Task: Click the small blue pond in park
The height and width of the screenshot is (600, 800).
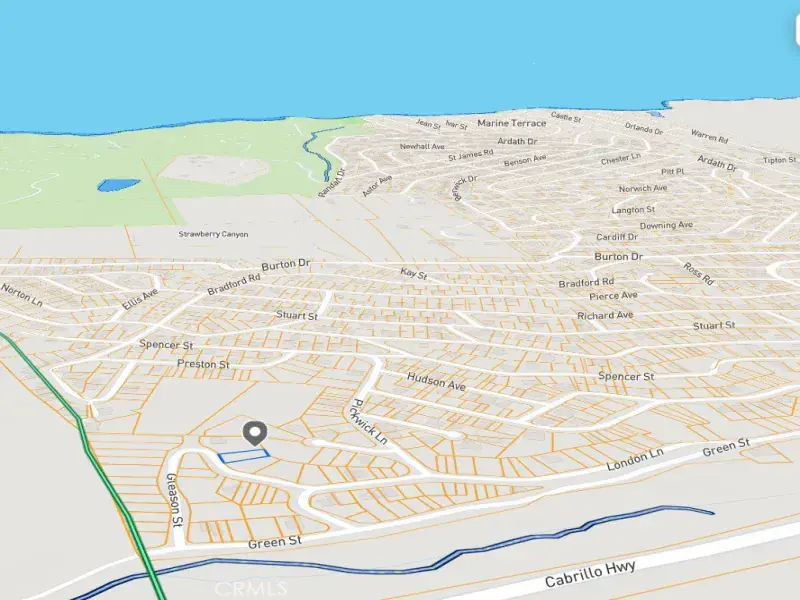Action: tap(118, 185)
